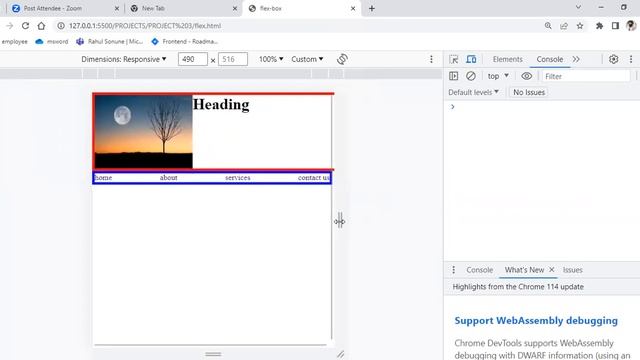The height and width of the screenshot is (360, 640).
Task: Open the Chrome profile avatar
Action: [x=631, y=26]
